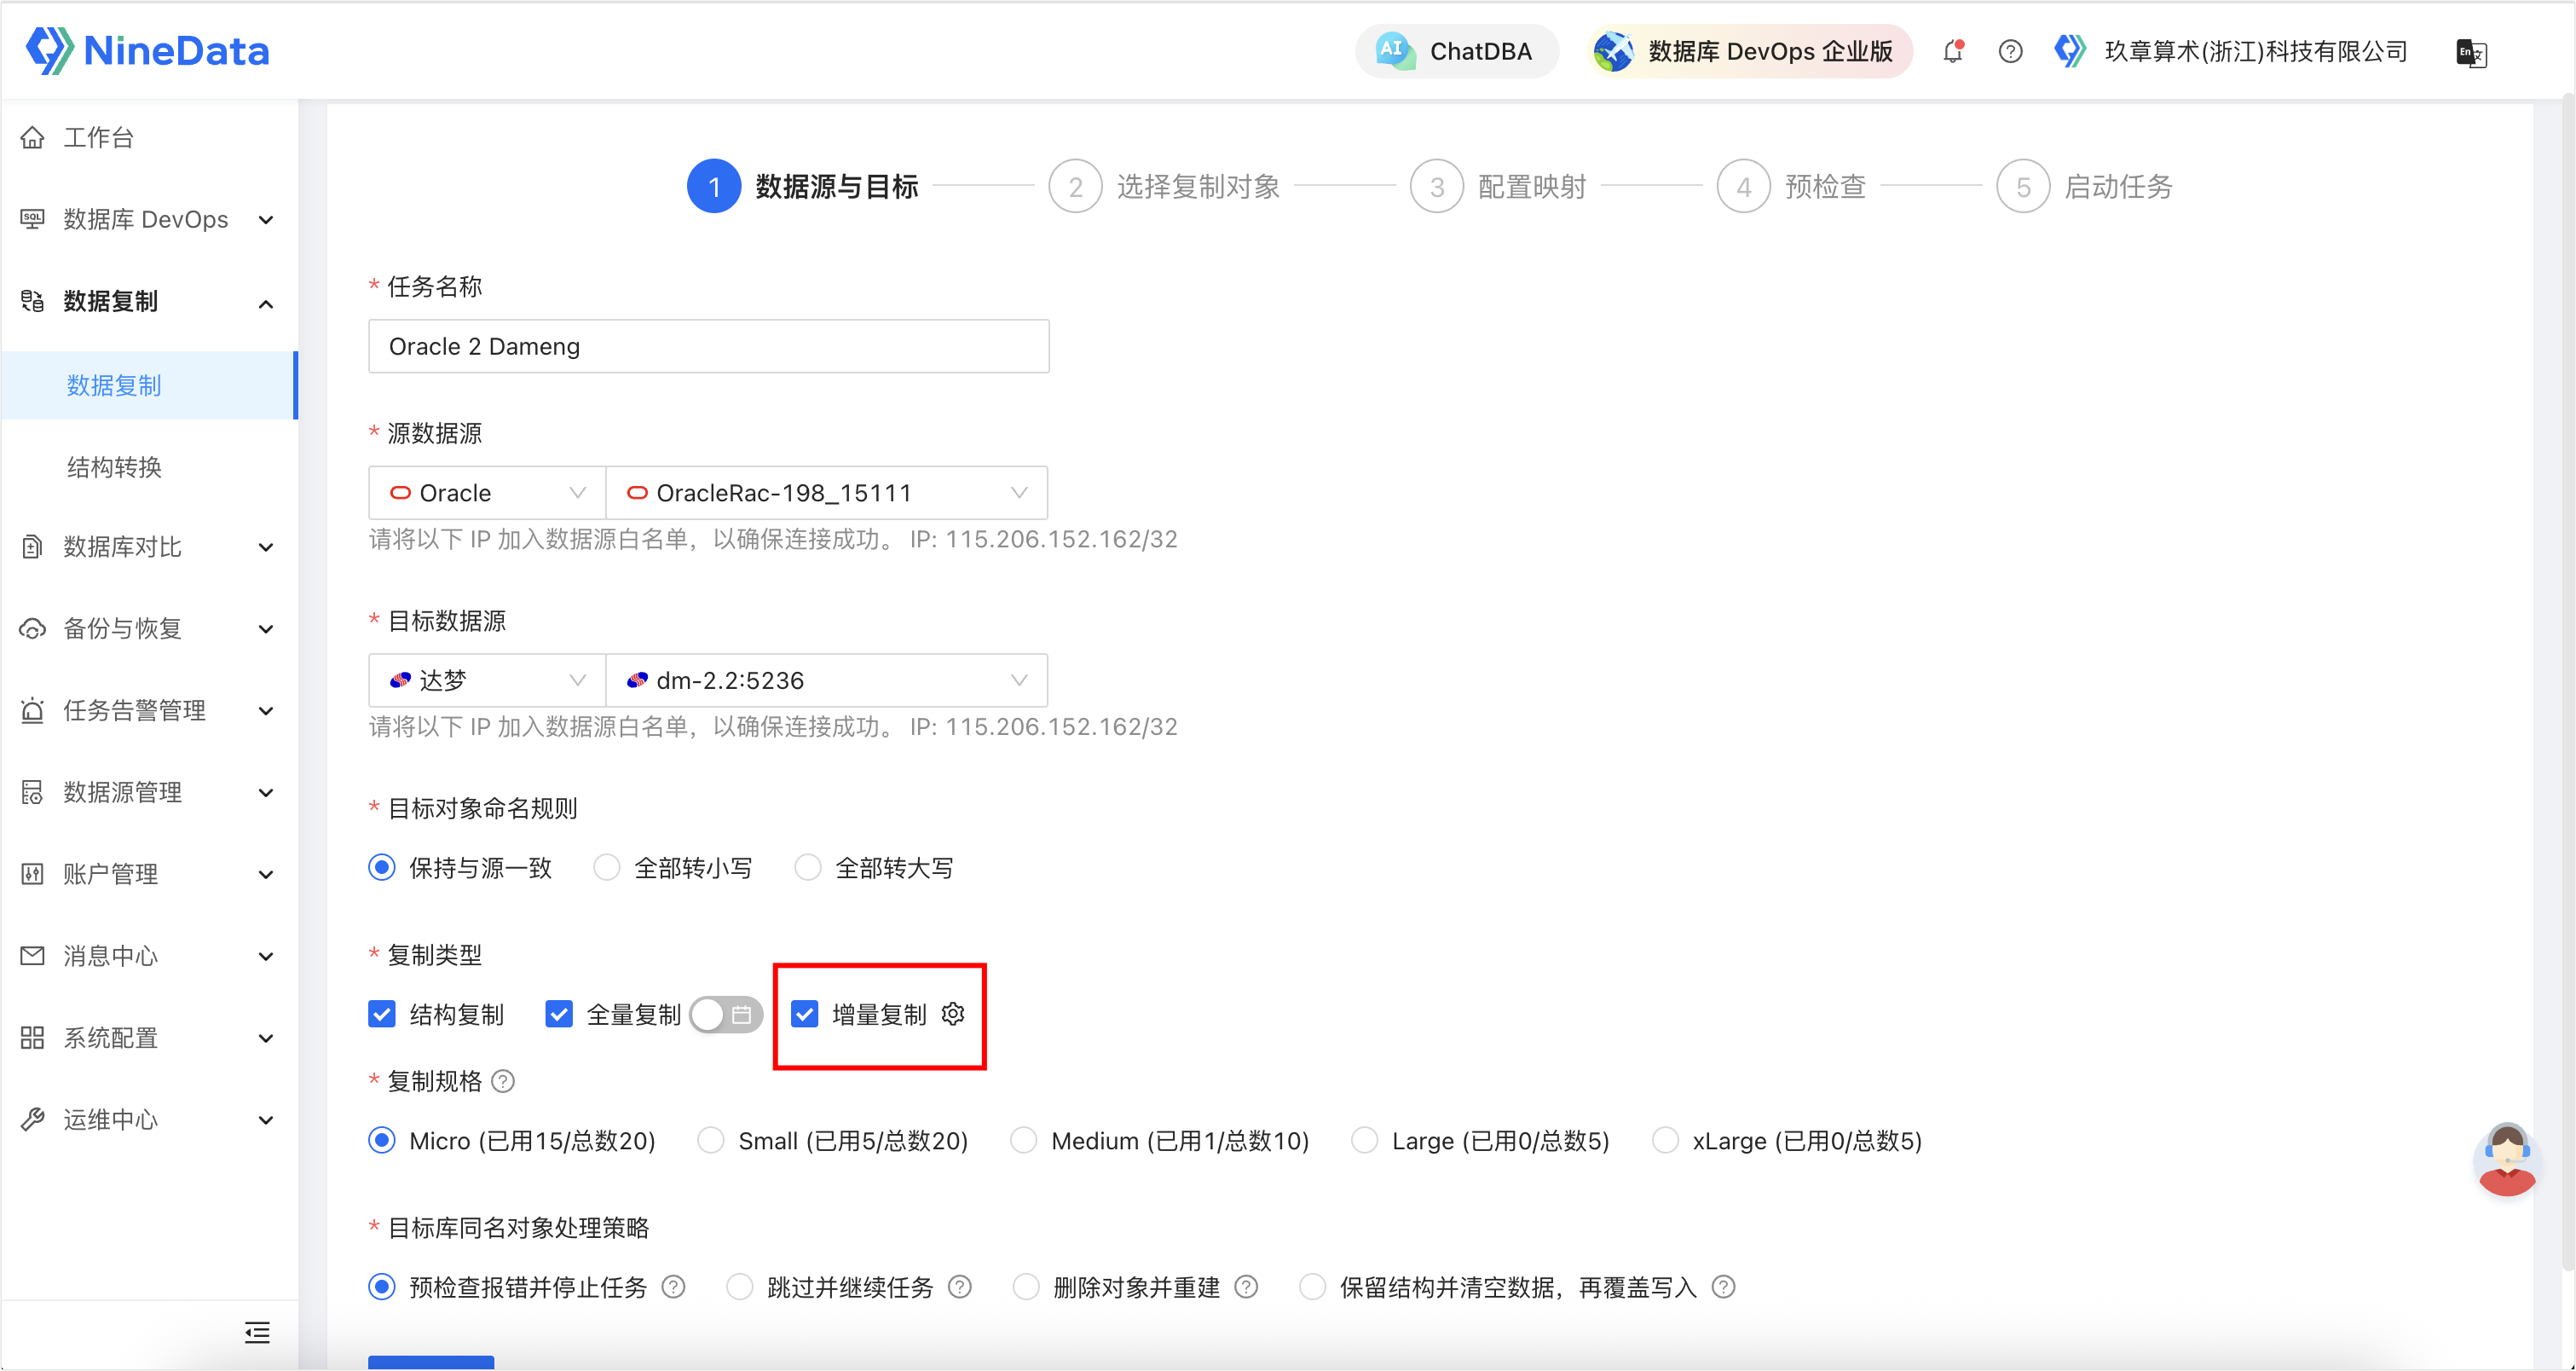Go to 工作台 in the sidebar
The height and width of the screenshot is (1371, 2576).
tap(98, 137)
